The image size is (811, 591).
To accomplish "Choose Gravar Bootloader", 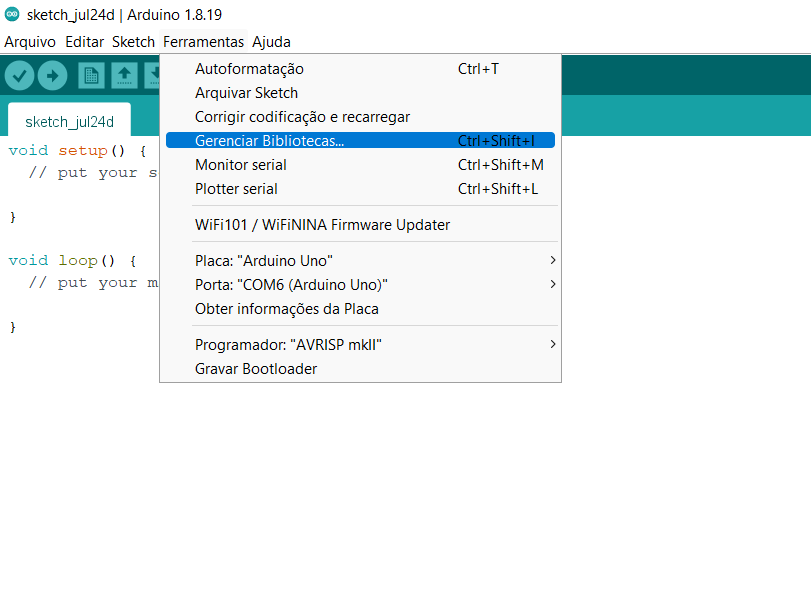I will click(x=361, y=369).
